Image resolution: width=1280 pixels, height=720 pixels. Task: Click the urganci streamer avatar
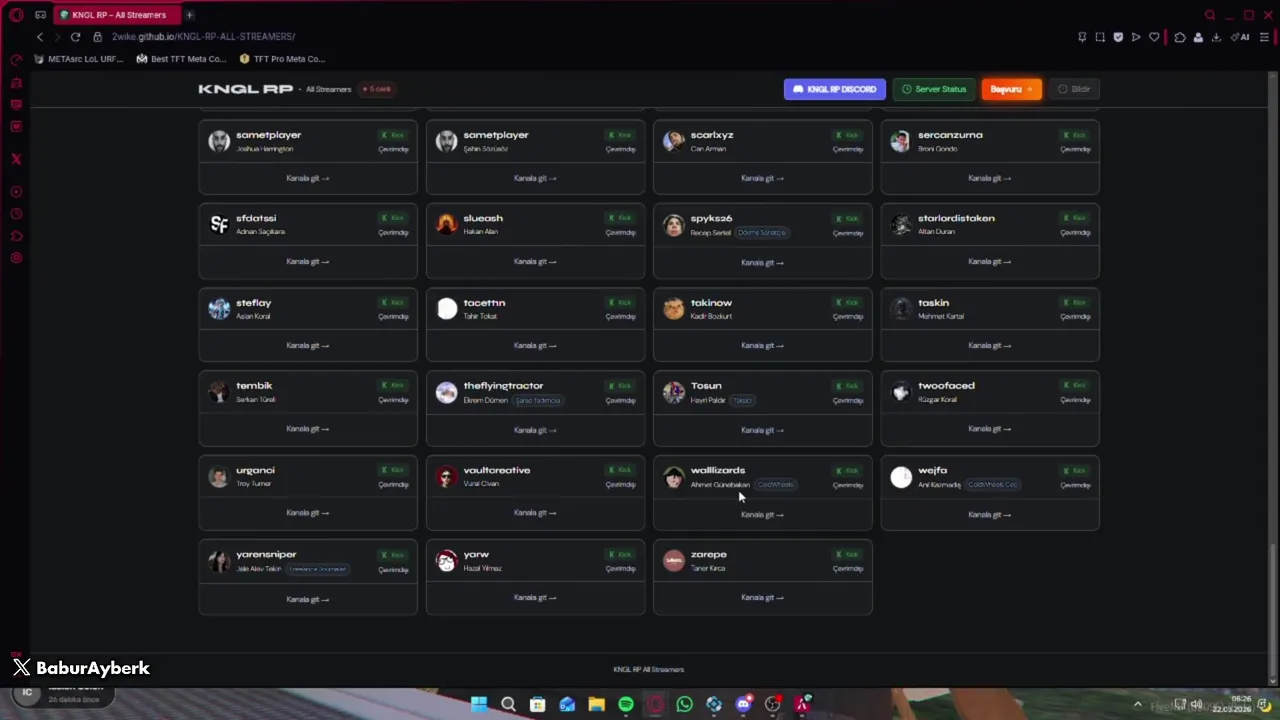click(x=219, y=476)
